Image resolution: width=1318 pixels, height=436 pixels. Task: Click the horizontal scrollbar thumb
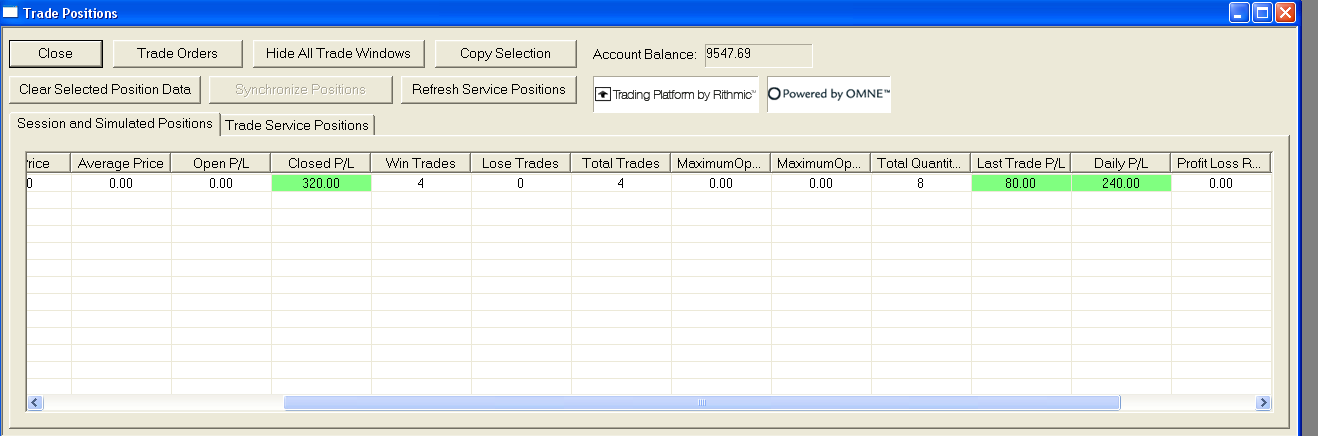click(702, 402)
